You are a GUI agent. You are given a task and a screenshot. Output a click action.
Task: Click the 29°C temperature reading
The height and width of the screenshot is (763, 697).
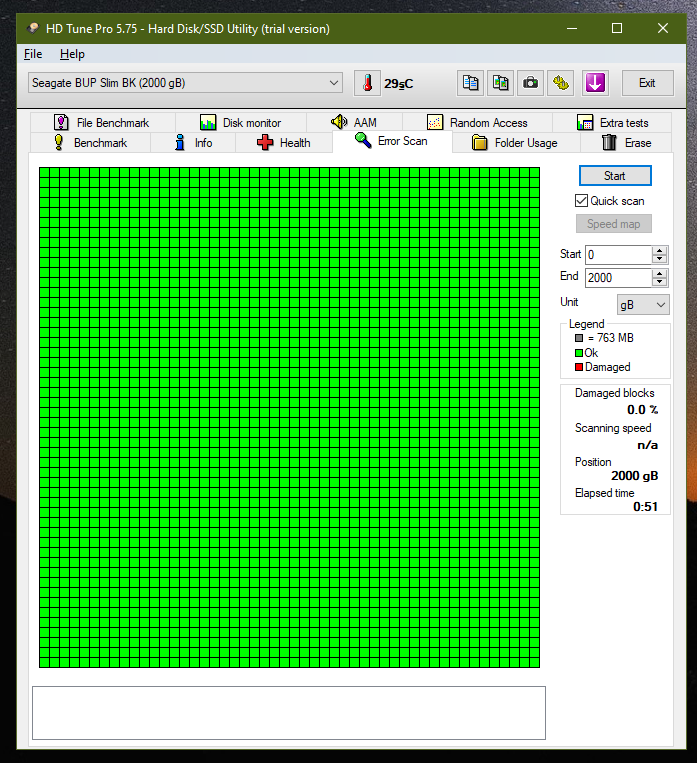tap(398, 84)
